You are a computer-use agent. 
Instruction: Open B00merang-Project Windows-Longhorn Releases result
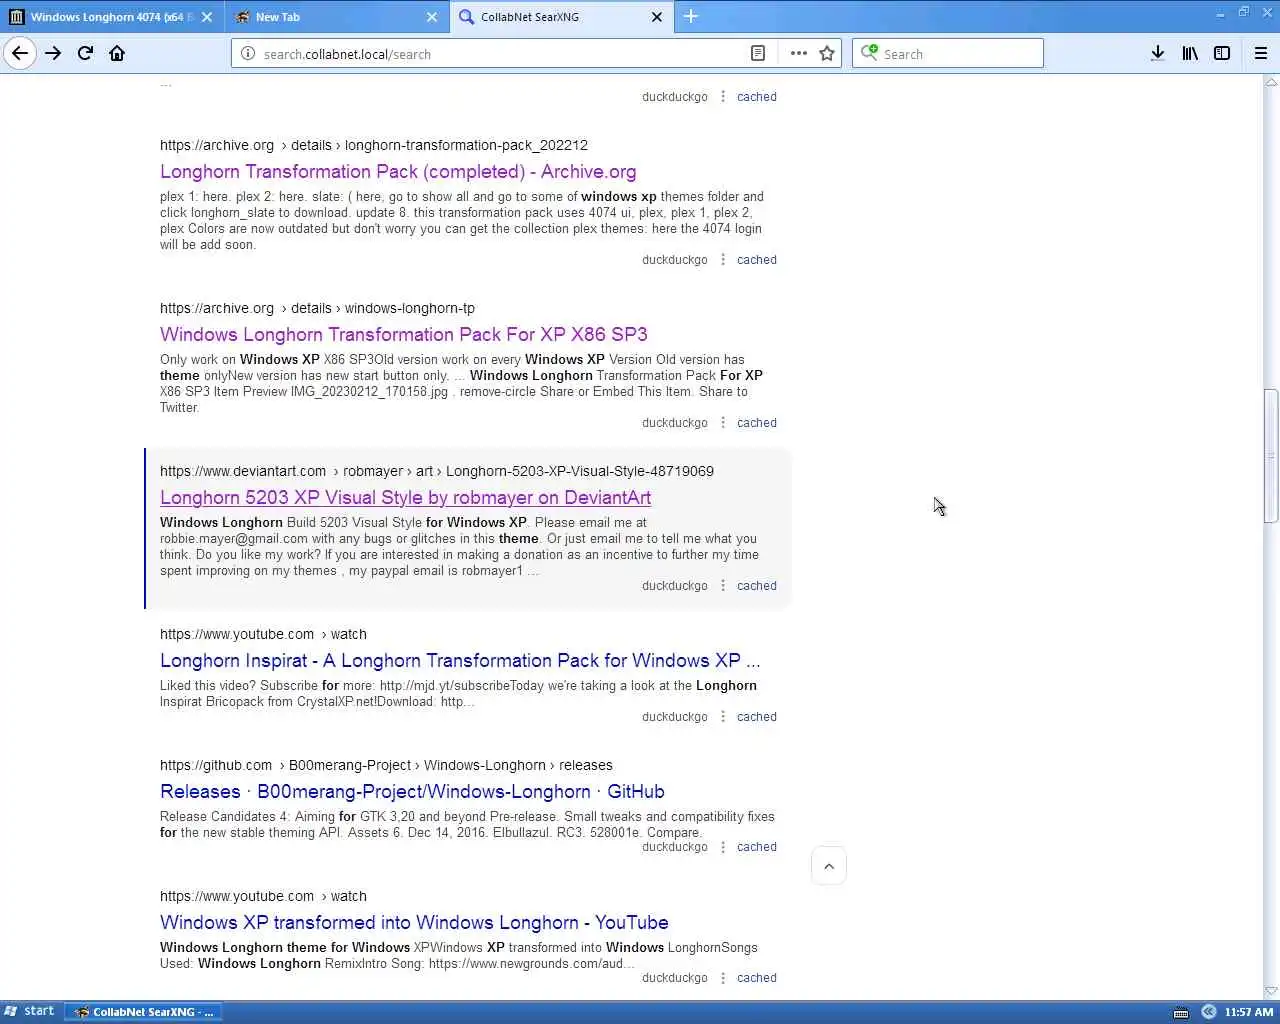tap(412, 792)
